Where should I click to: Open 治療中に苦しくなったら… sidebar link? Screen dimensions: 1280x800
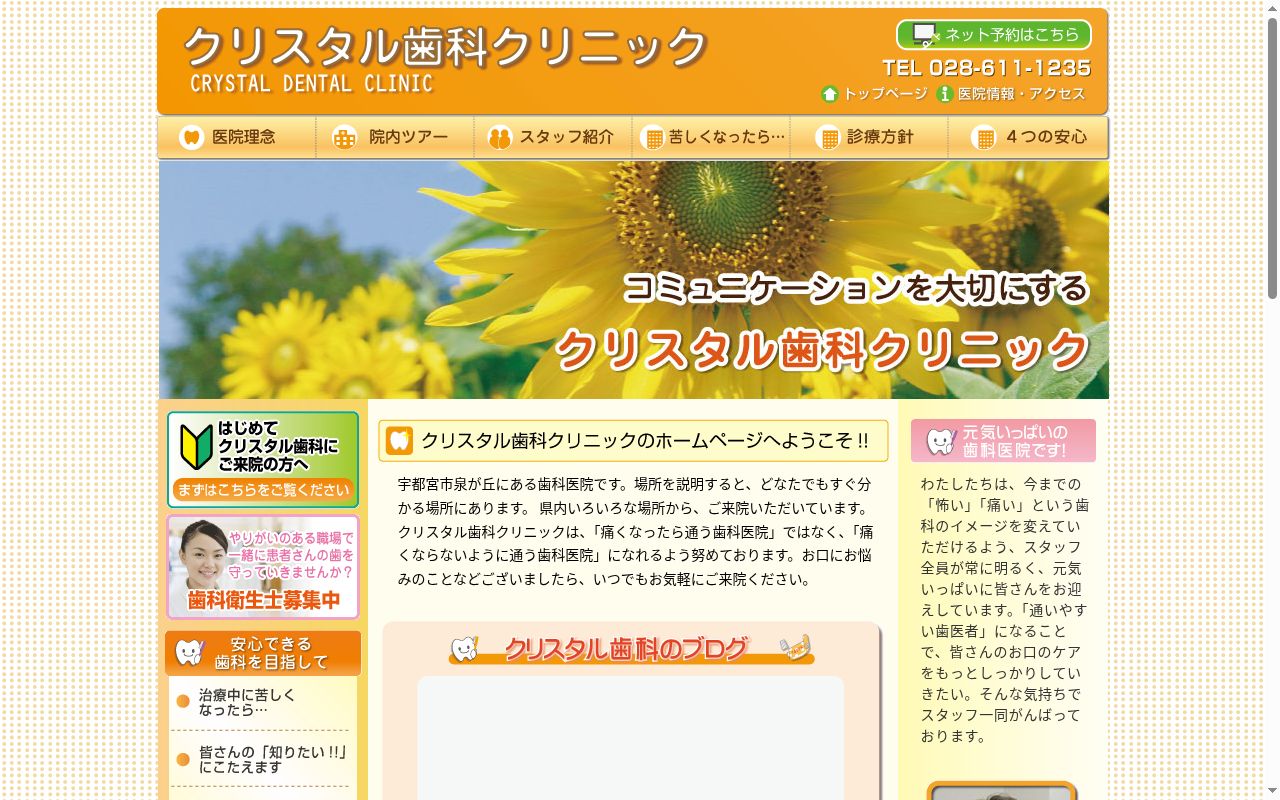point(247,702)
